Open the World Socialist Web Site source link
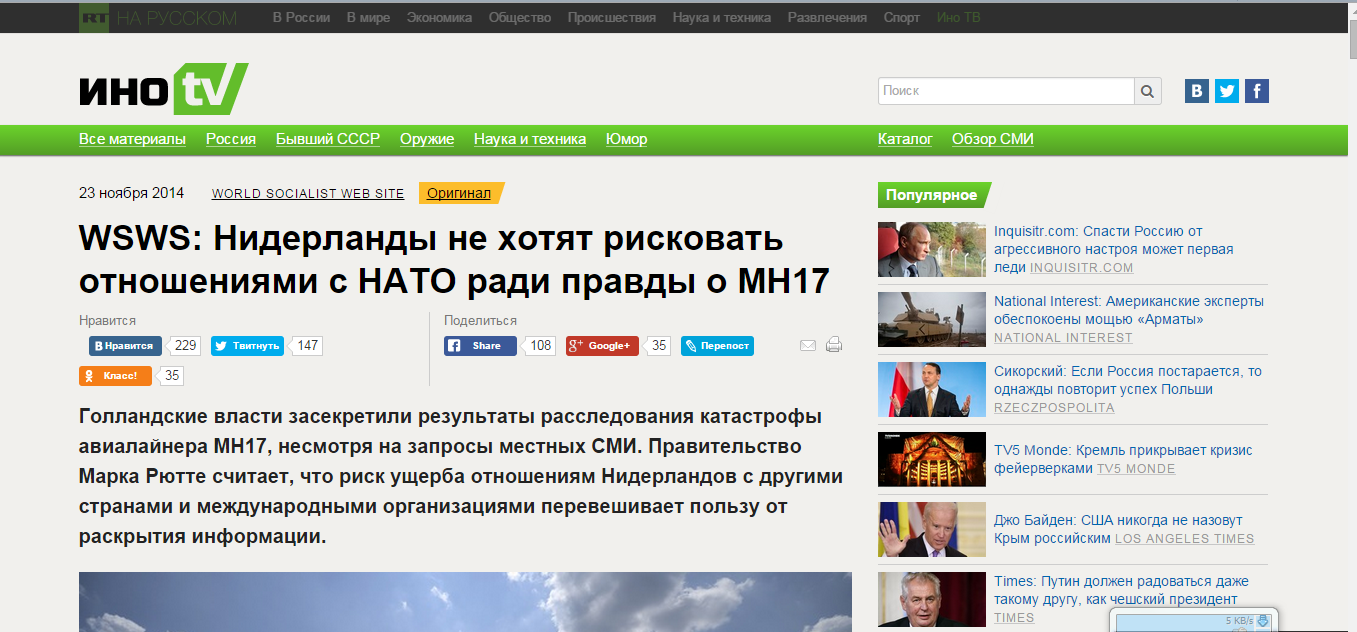This screenshot has width=1357, height=632. (308, 194)
